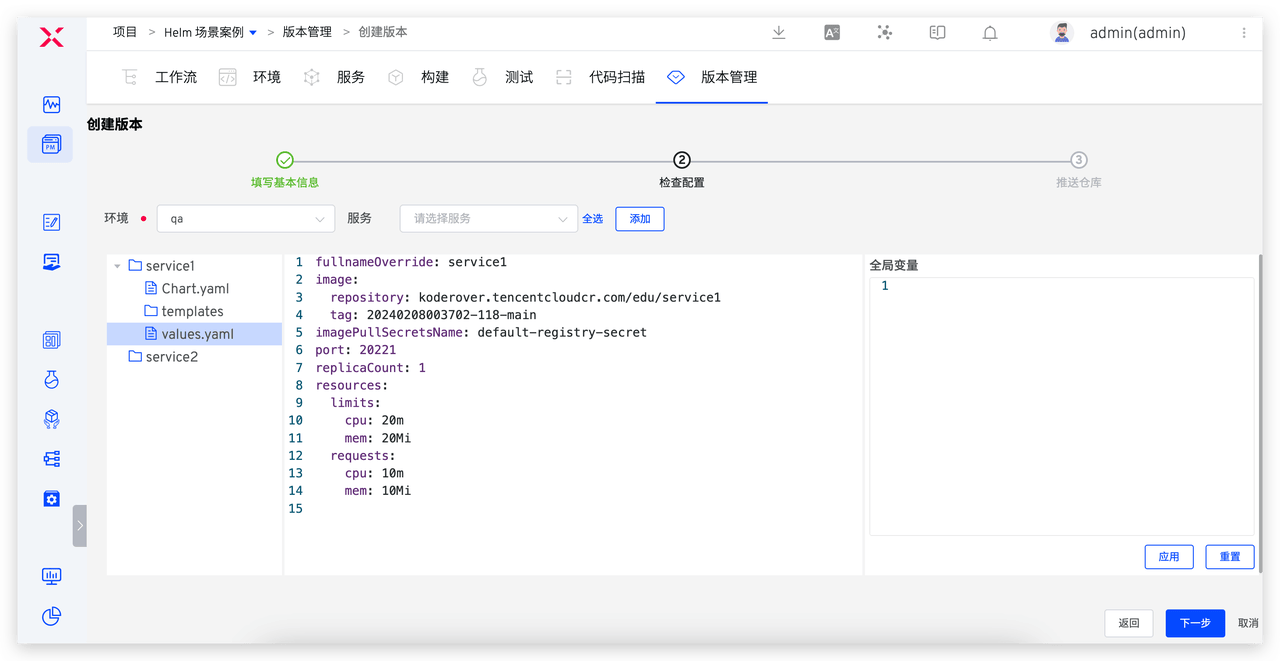This screenshot has height=661, width=1280.
Task: Click the download icon in top bar
Action: [x=779, y=32]
